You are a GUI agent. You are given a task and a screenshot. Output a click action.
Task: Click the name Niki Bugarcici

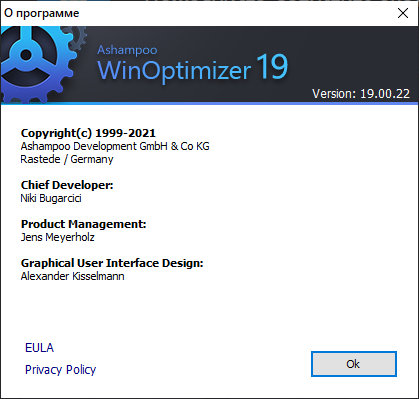51,198
